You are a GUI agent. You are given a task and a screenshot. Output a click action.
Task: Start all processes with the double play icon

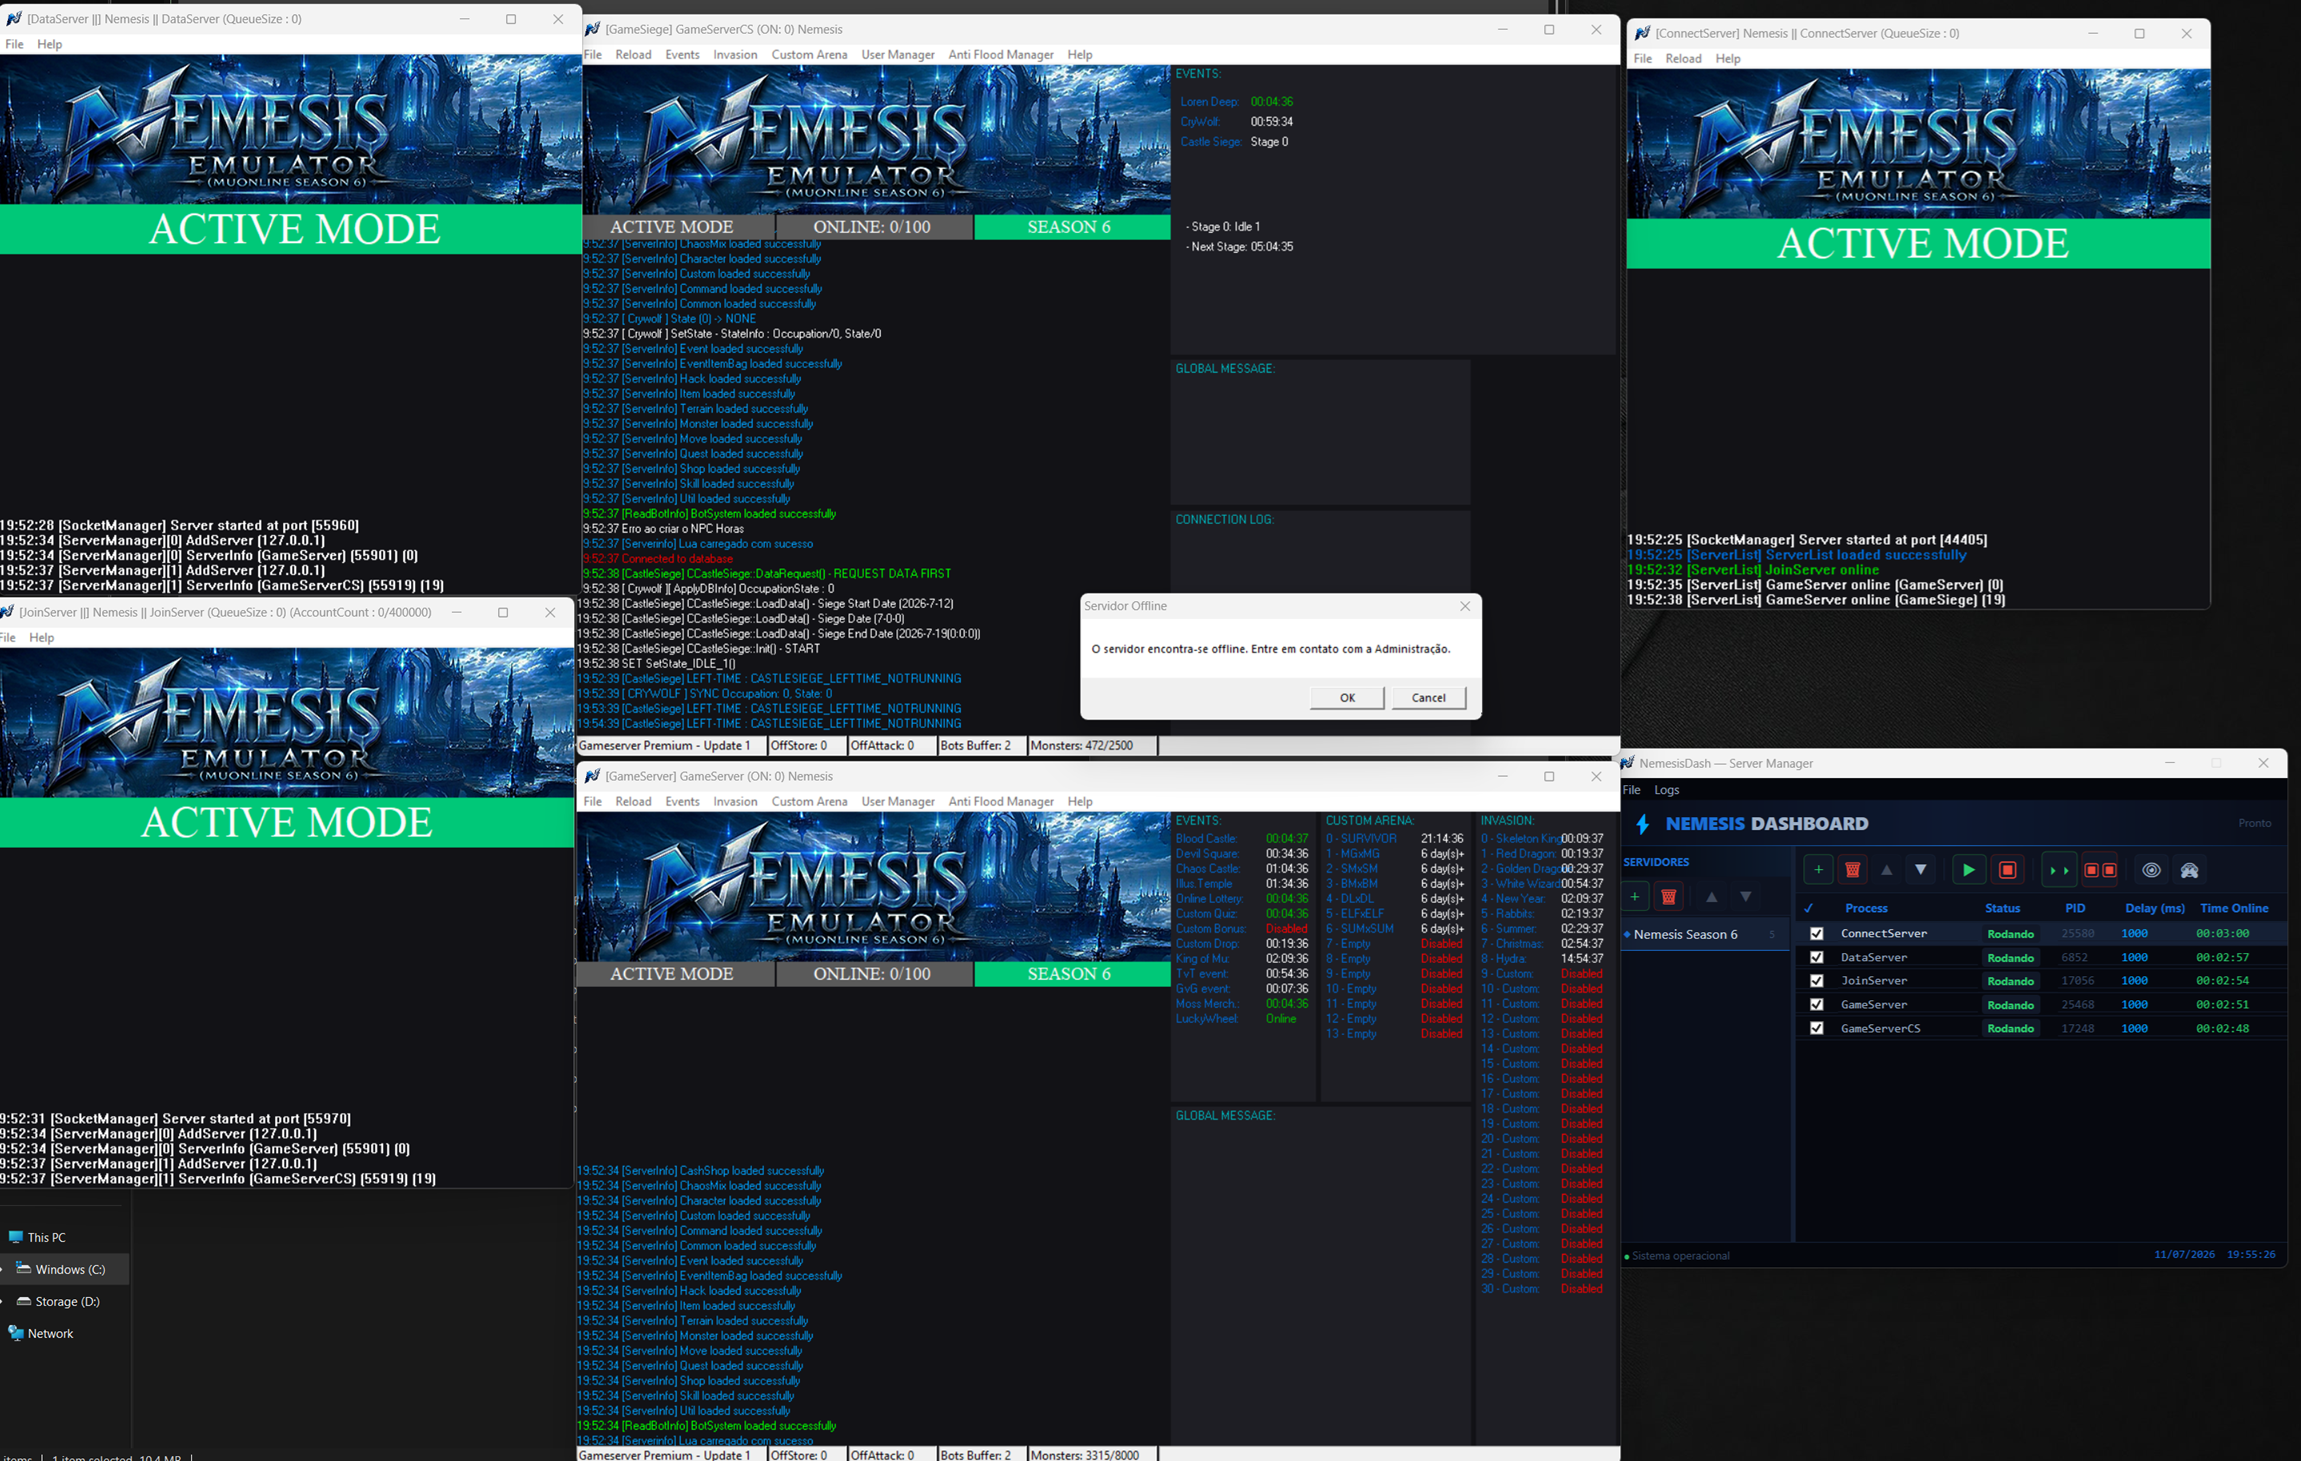click(x=2058, y=870)
